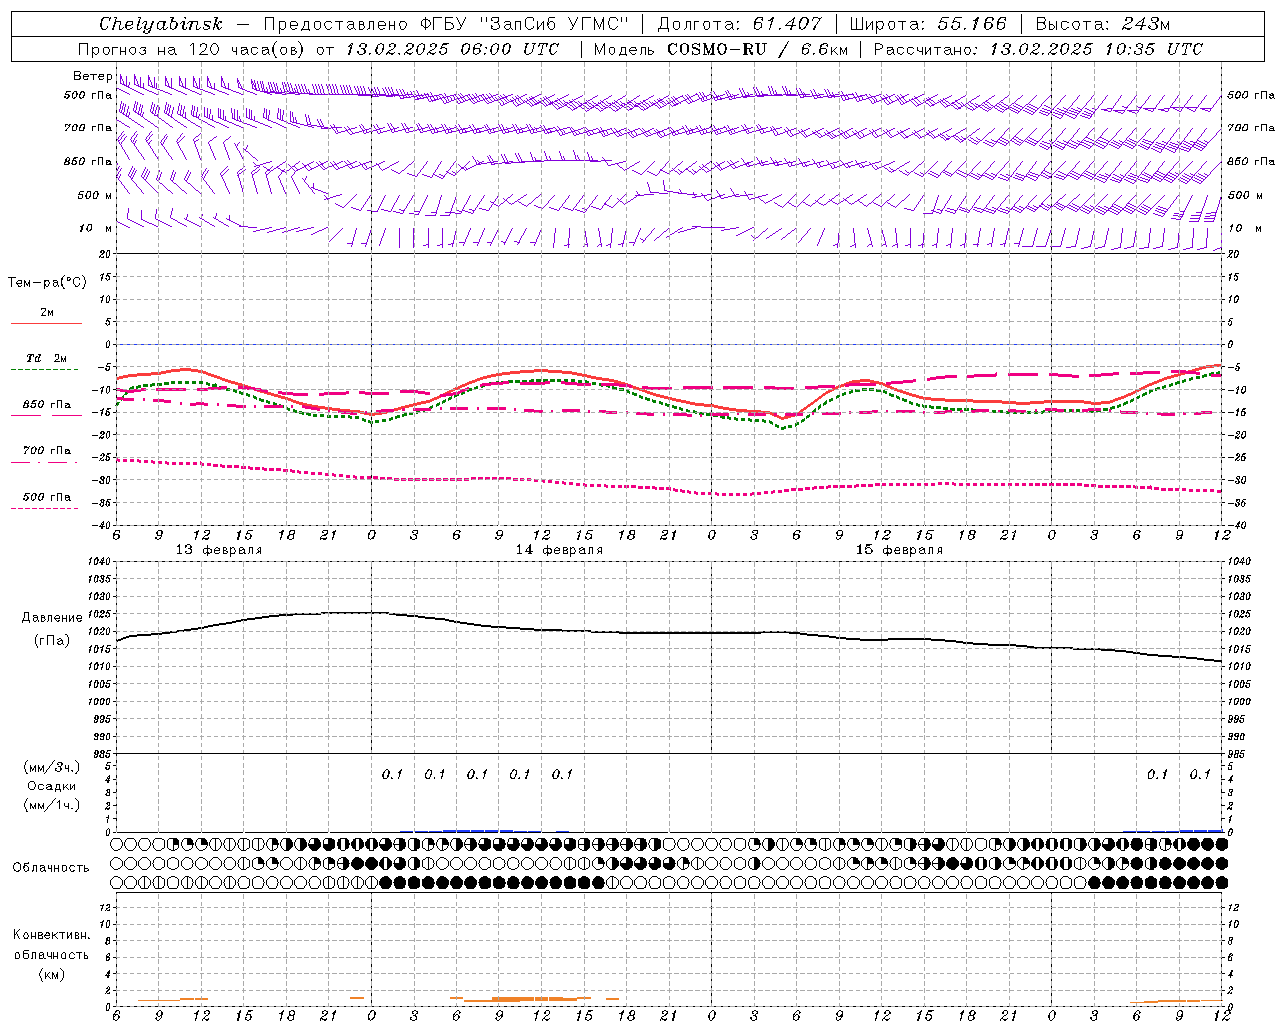Click the '(мм/1ч.)' precipitation unit label

click(52, 805)
